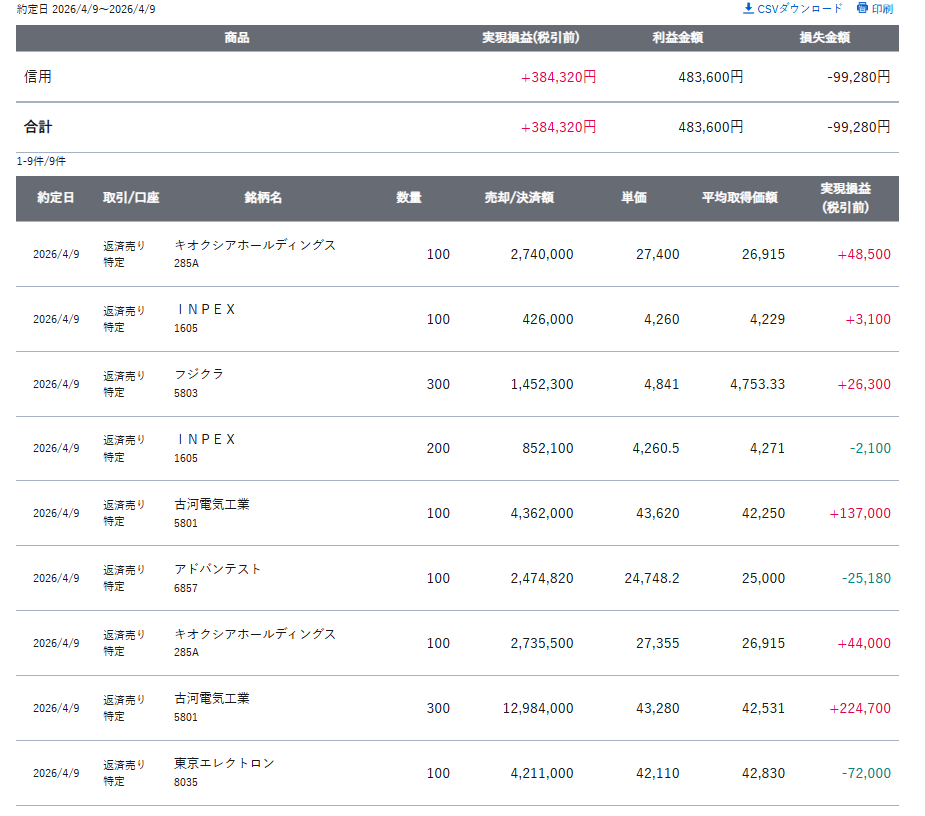Select the 数量 column header

pos(408,198)
